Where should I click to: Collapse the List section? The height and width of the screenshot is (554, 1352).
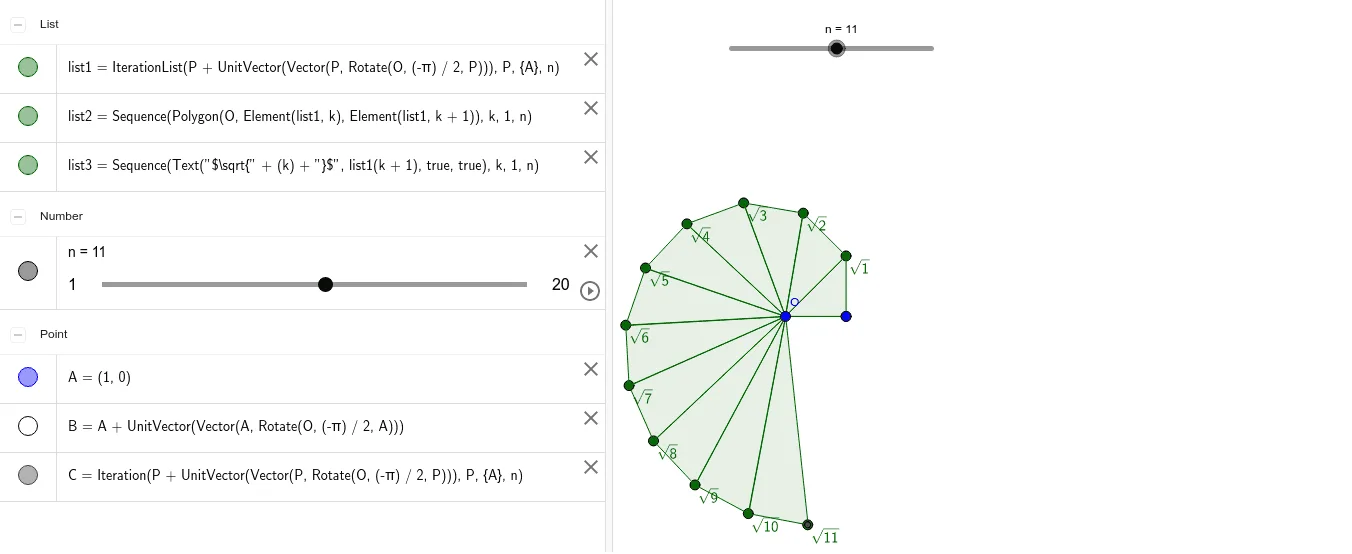pyautogui.click(x=18, y=24)
